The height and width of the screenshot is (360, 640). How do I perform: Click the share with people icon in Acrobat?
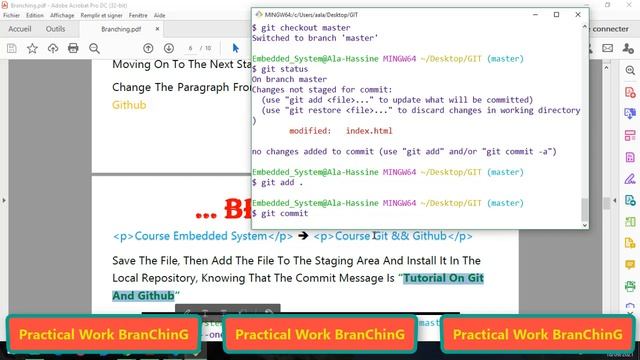628,48
